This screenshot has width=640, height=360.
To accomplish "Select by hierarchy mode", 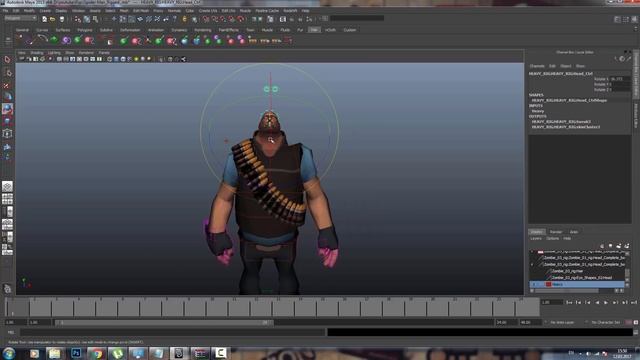I will coord(78,19).
